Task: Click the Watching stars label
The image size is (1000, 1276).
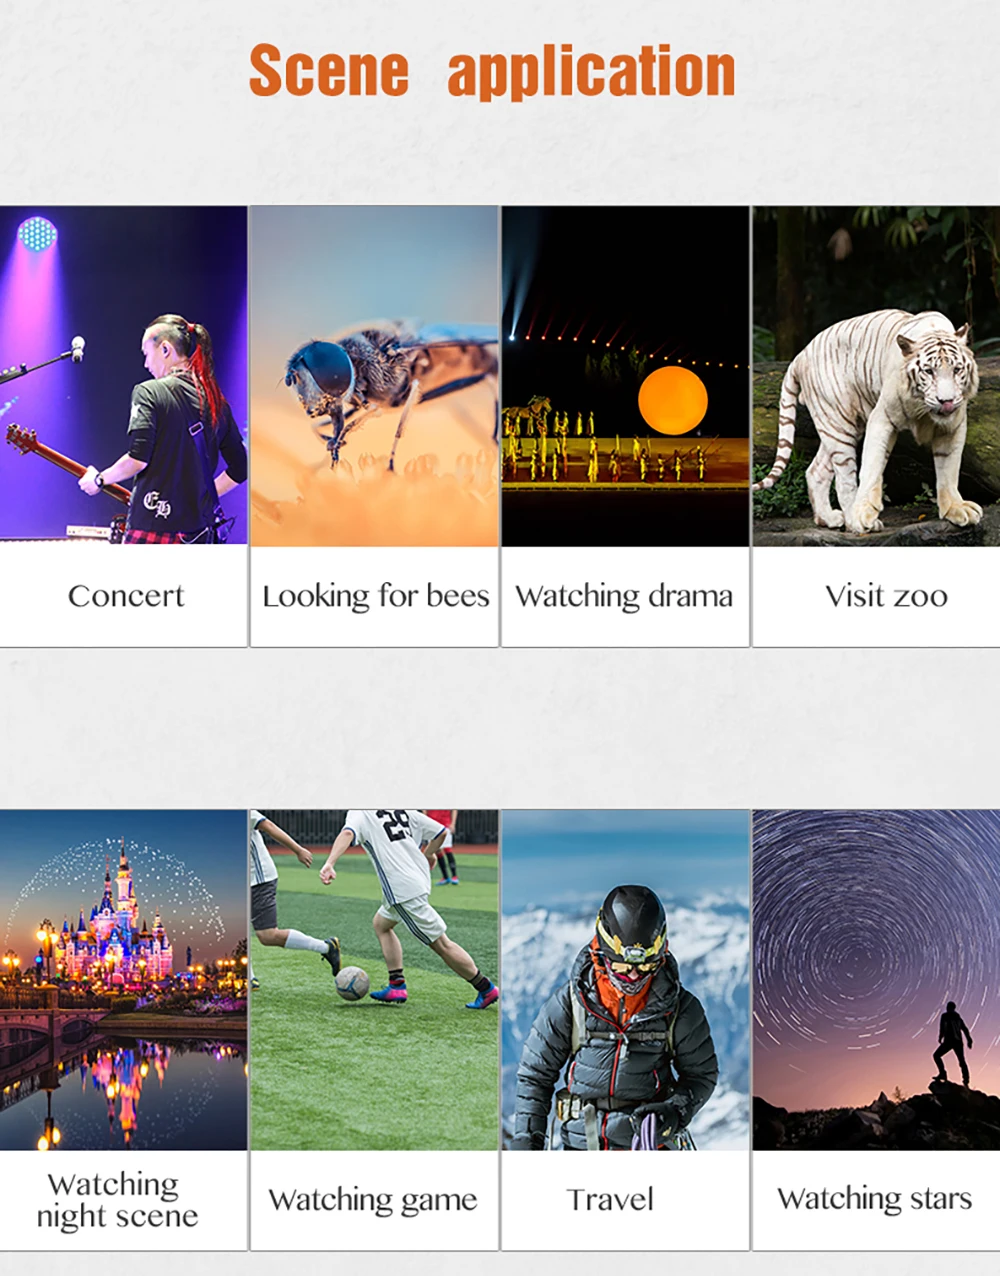Action: [875, 1199]
